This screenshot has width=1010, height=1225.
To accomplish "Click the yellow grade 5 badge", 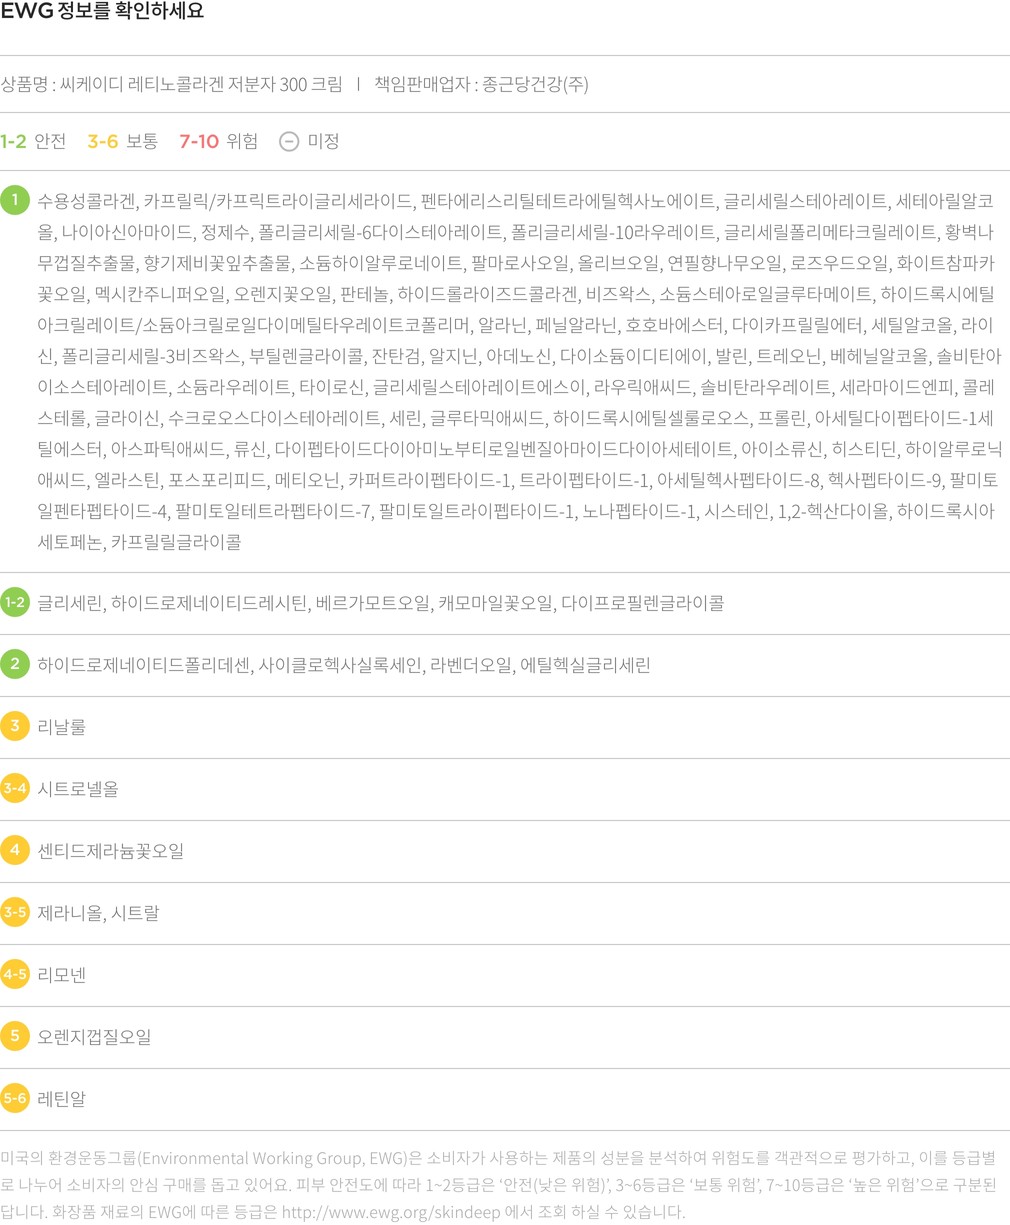I will pos(15,1036).
